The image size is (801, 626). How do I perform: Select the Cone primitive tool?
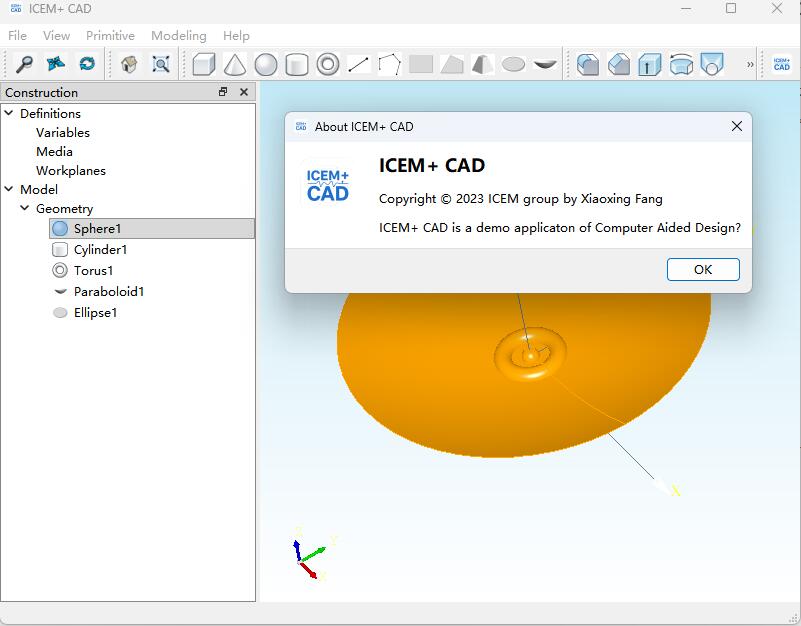pyautogui.click(x=234, y=63)
